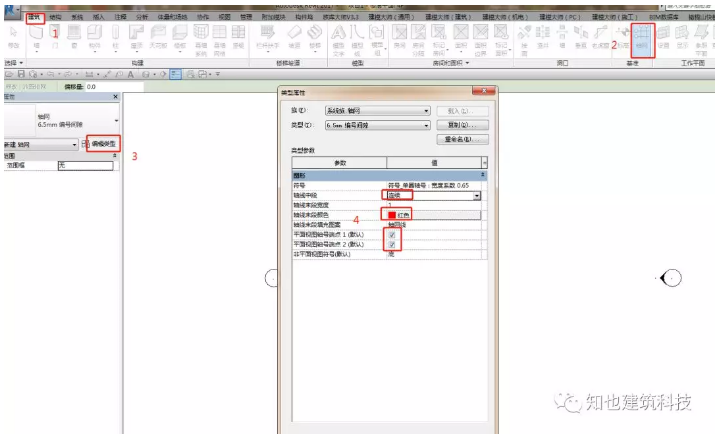Click the 范围框 (Scope Box) value field
The image size is (716, 440).
[x=85, y=165]
